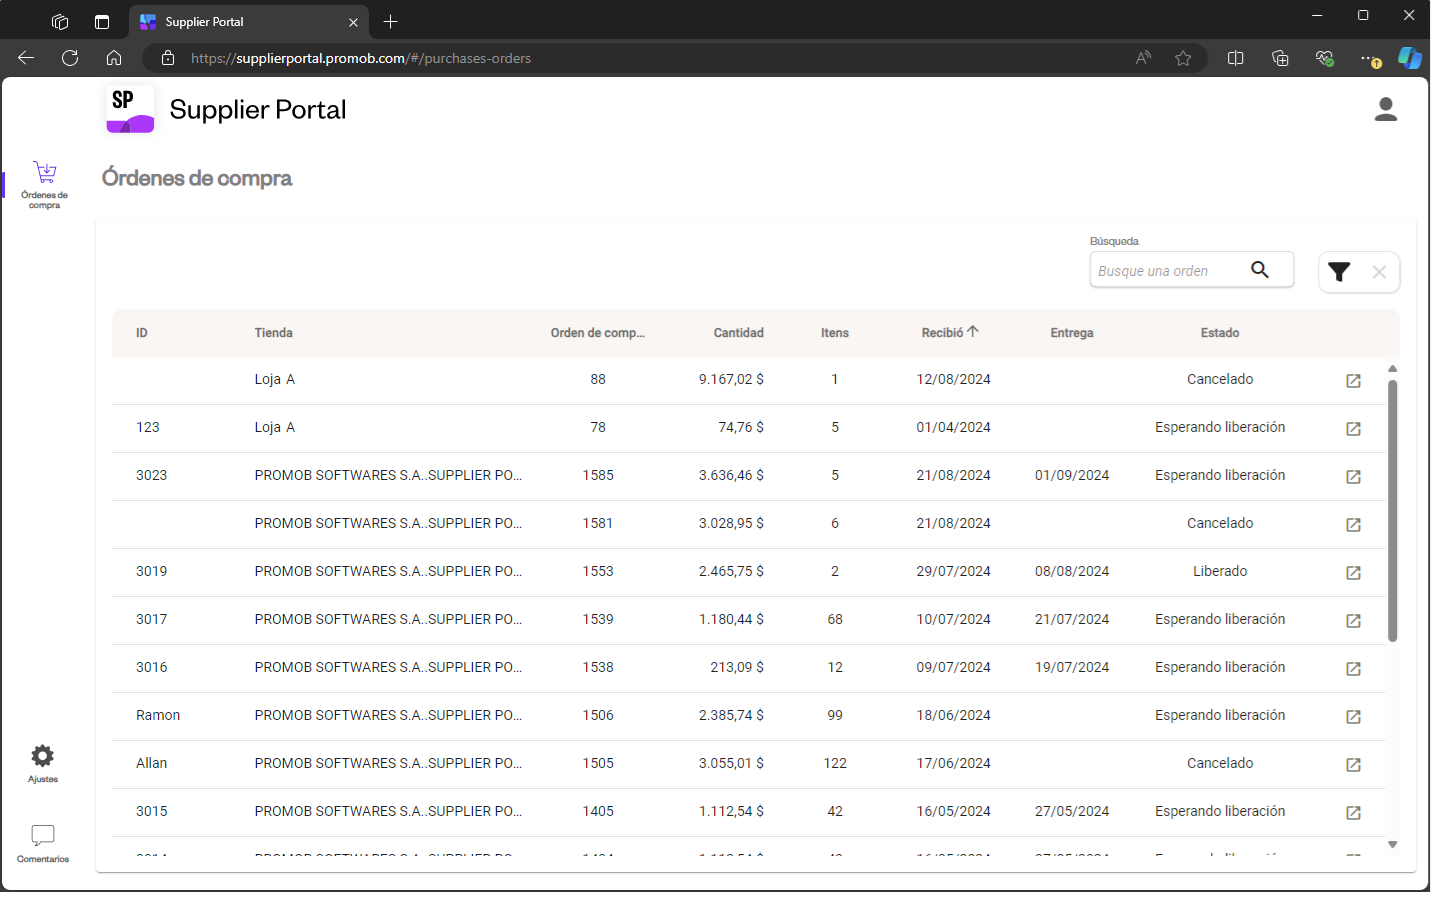Refresh the page in browser
The width and height of the screenshot is (1456, 924).
point(70,58)
